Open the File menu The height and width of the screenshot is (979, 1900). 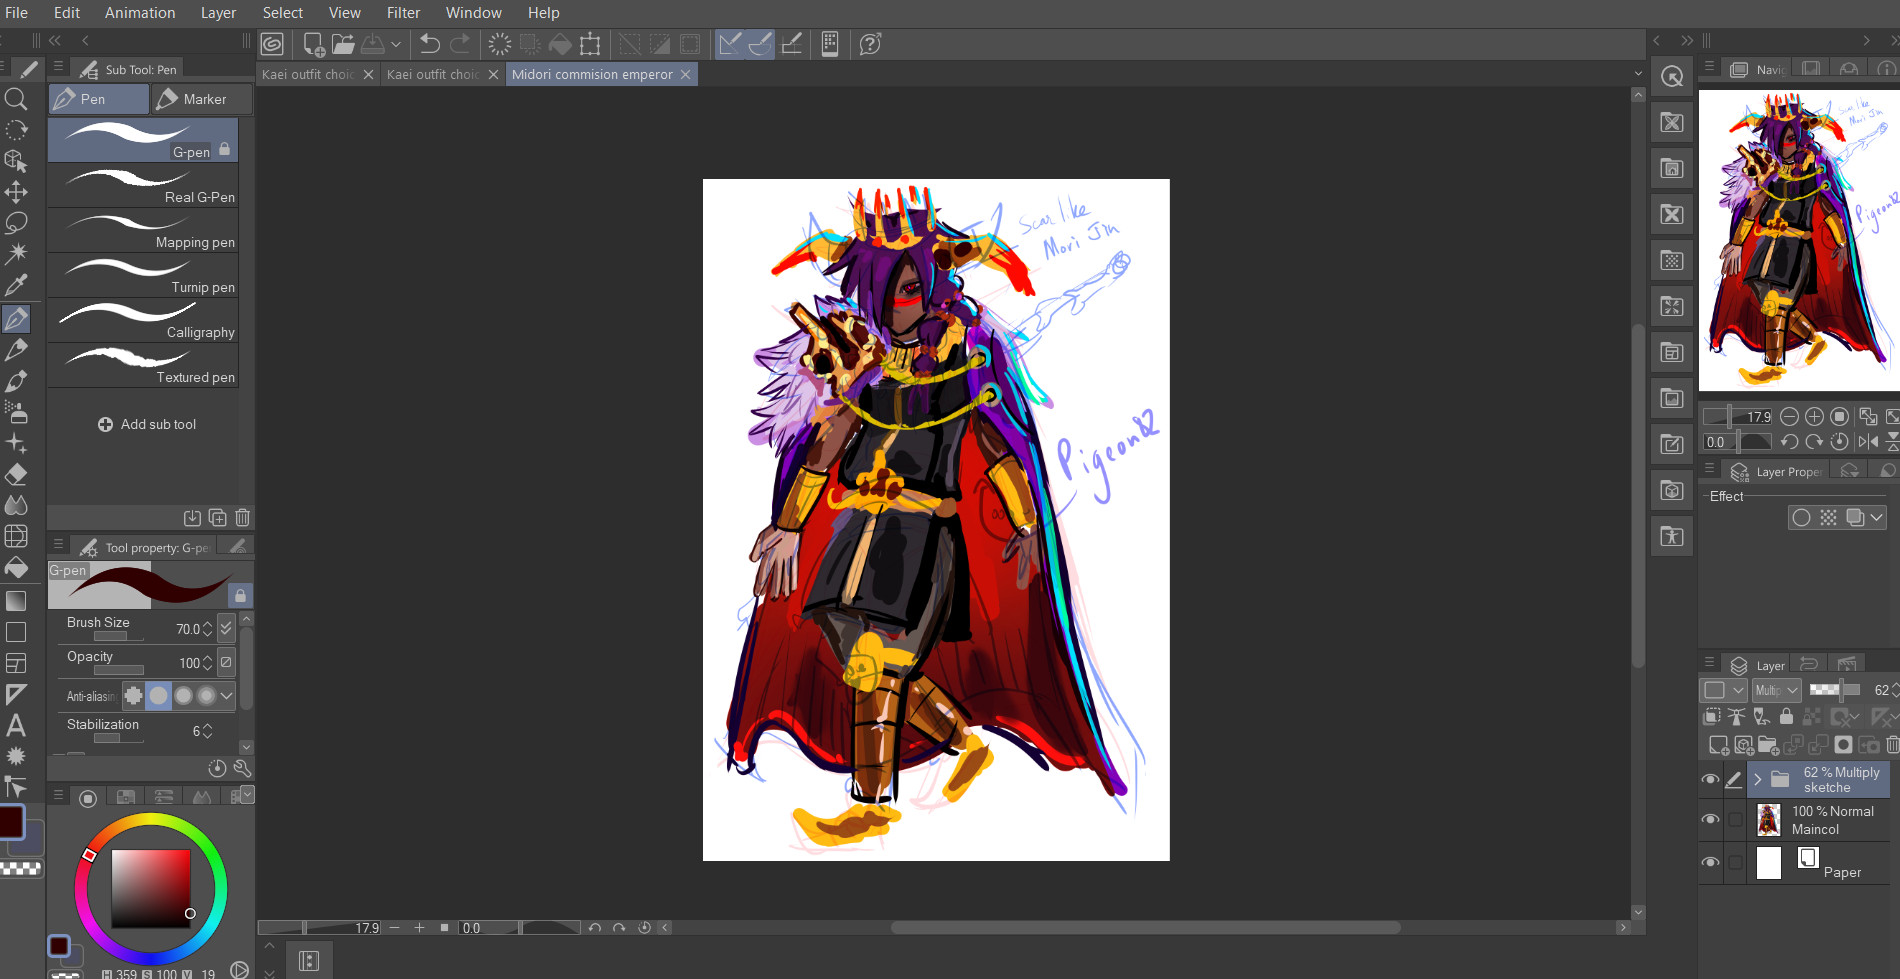tap(17, 13)
